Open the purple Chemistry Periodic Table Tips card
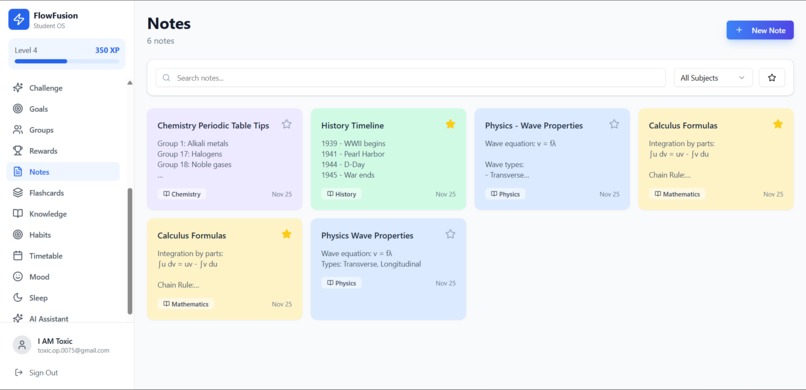The width and height of the screenshot is (806, 390). (225, 159)
